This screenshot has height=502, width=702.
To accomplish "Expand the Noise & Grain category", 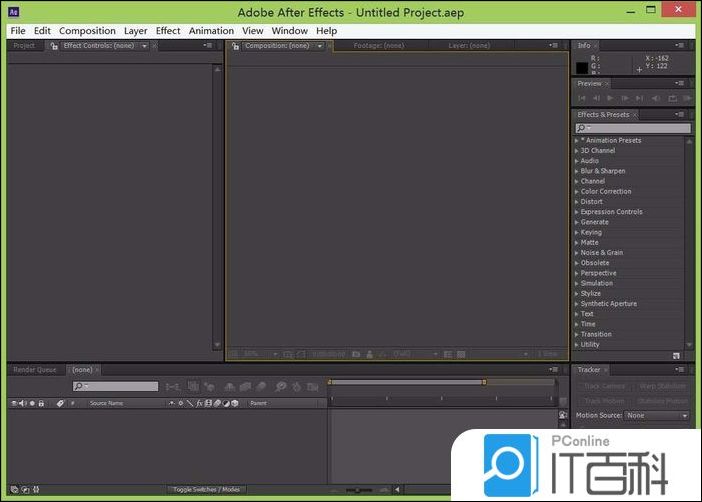I will coord(577,253).
